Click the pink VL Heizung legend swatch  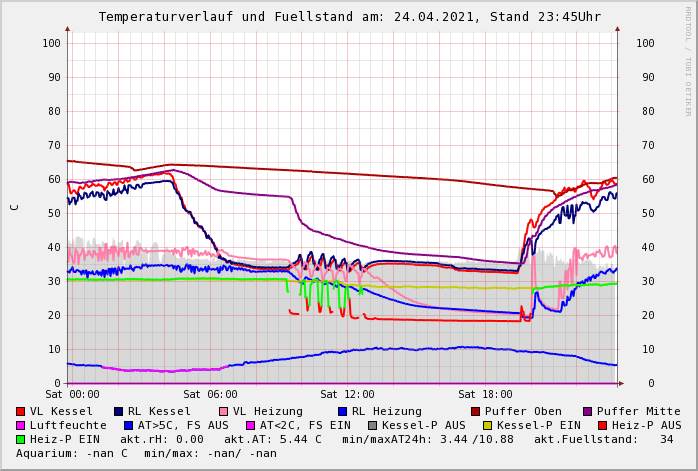[x=223, y=412]
